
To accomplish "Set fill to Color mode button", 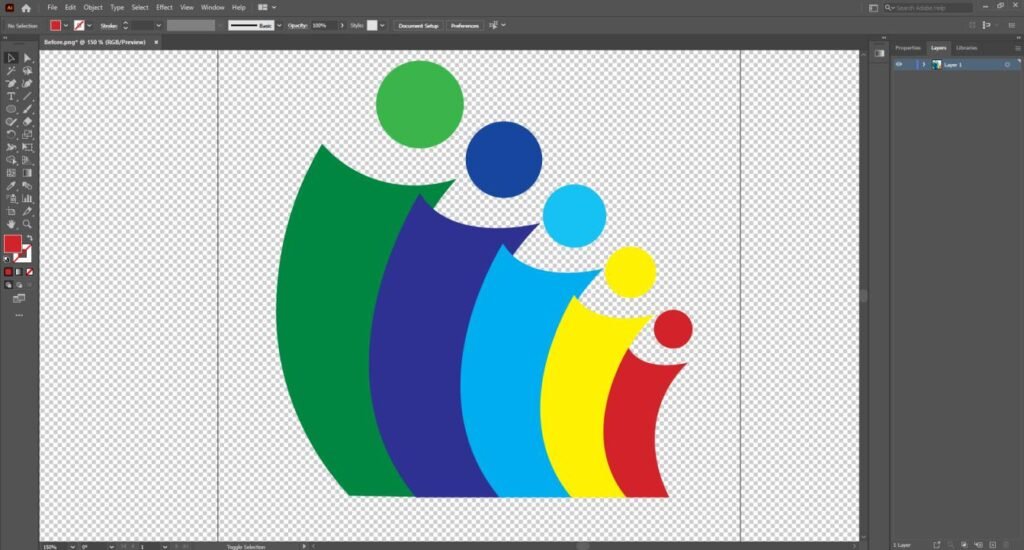I will [x=8, y=272].
